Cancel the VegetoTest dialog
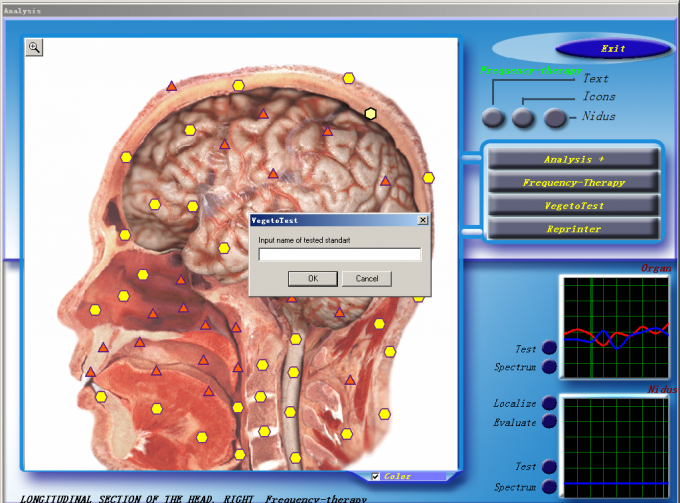Viewport: 680px width, 503px height. (x=367, y=279)
